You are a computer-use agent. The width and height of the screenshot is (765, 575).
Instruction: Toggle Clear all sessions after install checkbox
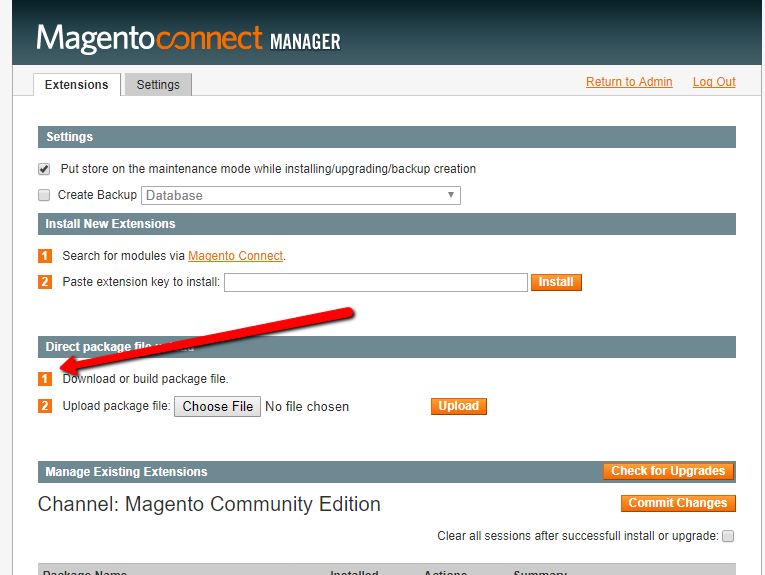coord(728,536)
